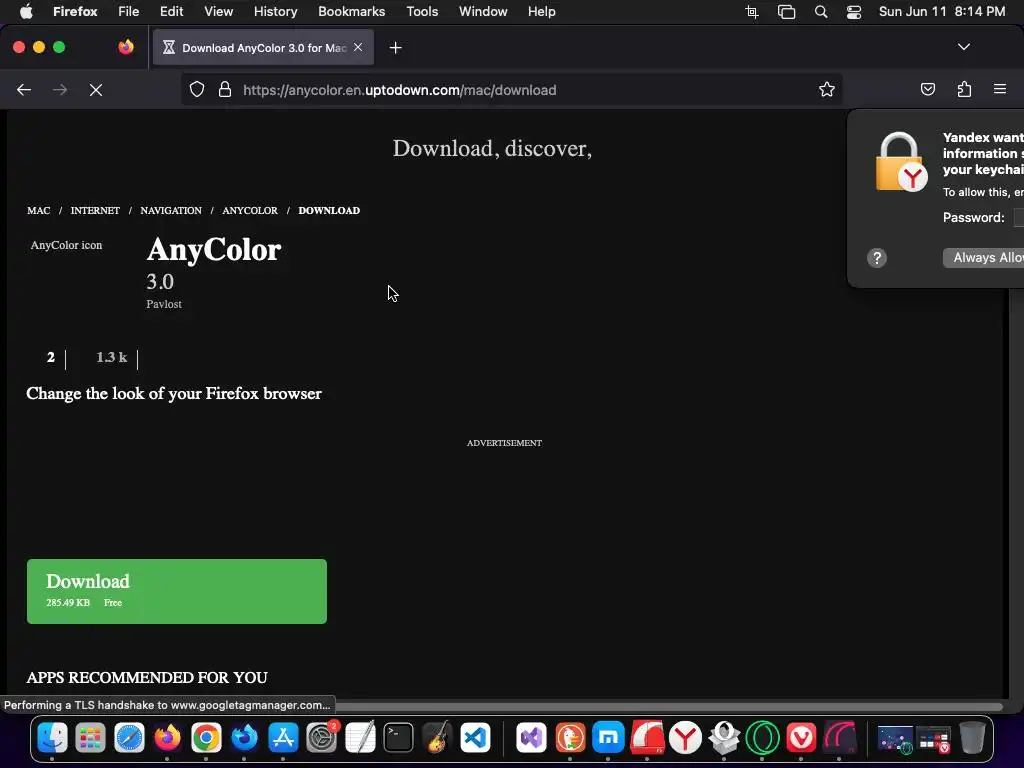Open the Firefox extensions panel
The width and height of the screenshot is (1024, 768).
964,89
